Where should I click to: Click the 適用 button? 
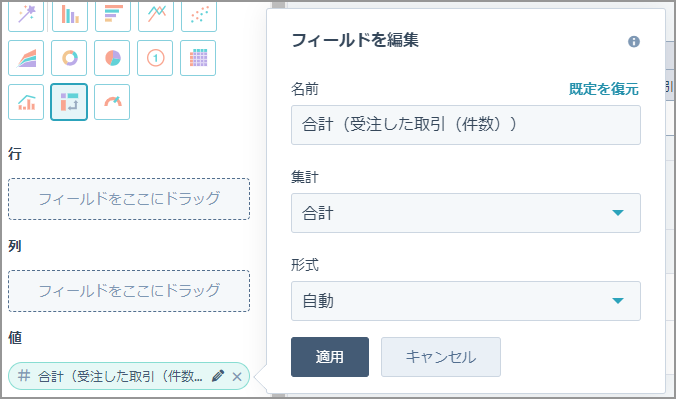330,357
